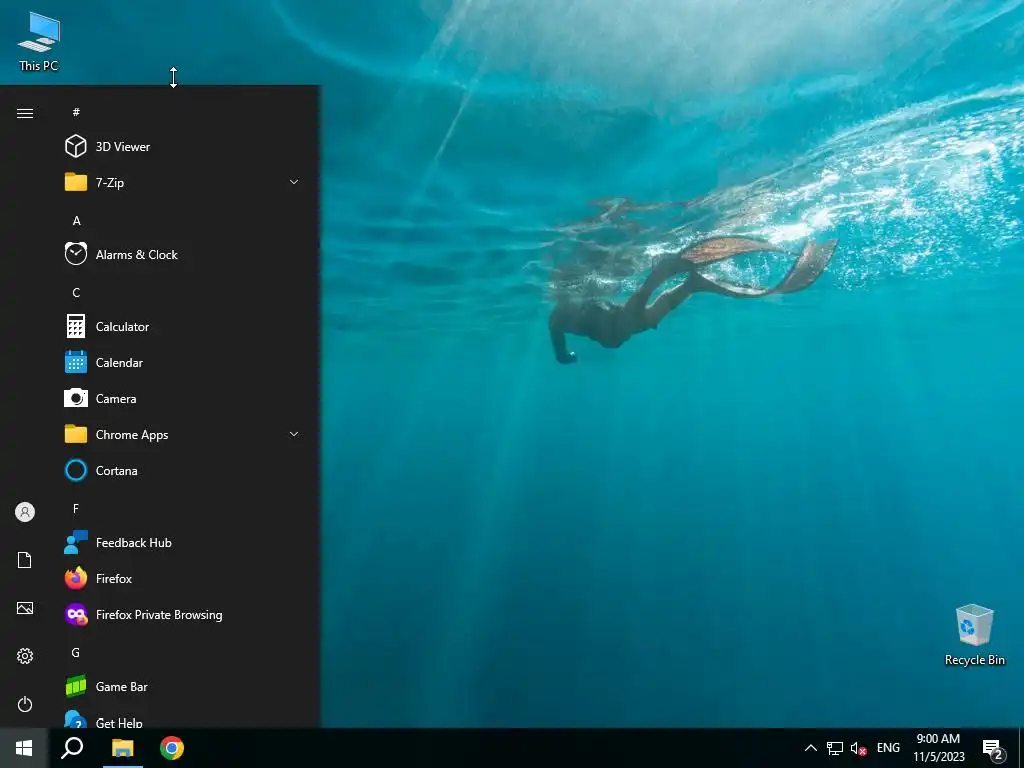Select the Recycle Bin desktop icon

pyautogui.click(x=974, y=635)
